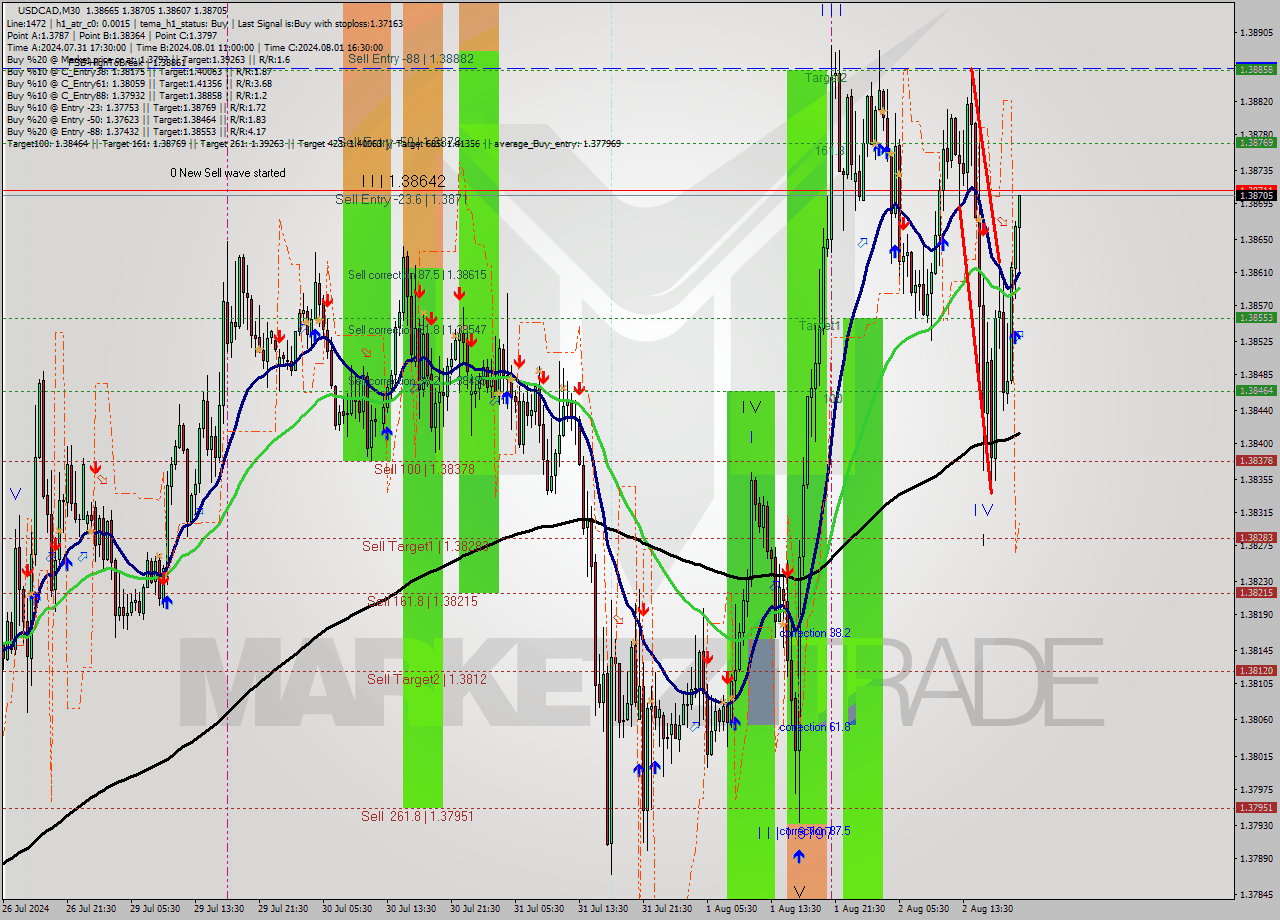Screen dimensions: 1280x920
Task: Click the 'Sell 261.8 | 1.37951' label
Action: coord(417,816)
